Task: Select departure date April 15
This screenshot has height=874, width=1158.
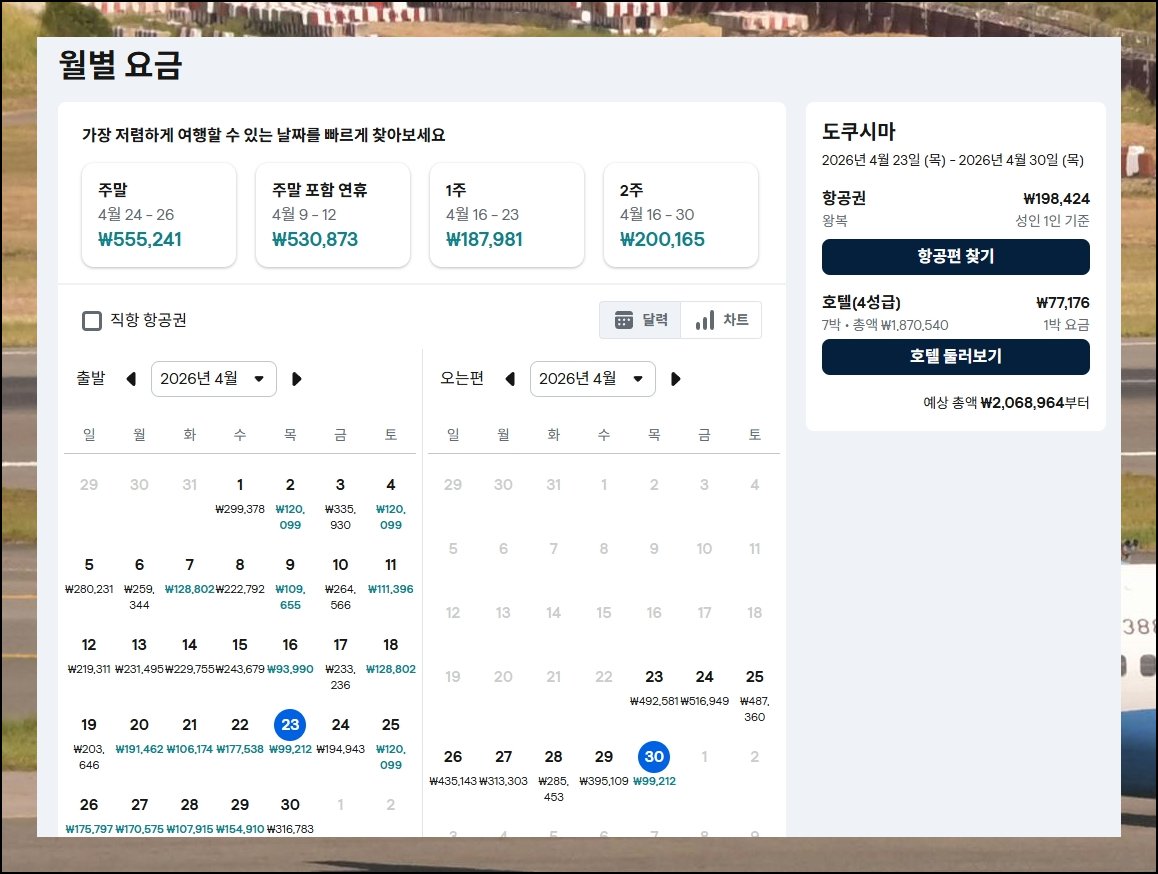Action: click(240, 656)
